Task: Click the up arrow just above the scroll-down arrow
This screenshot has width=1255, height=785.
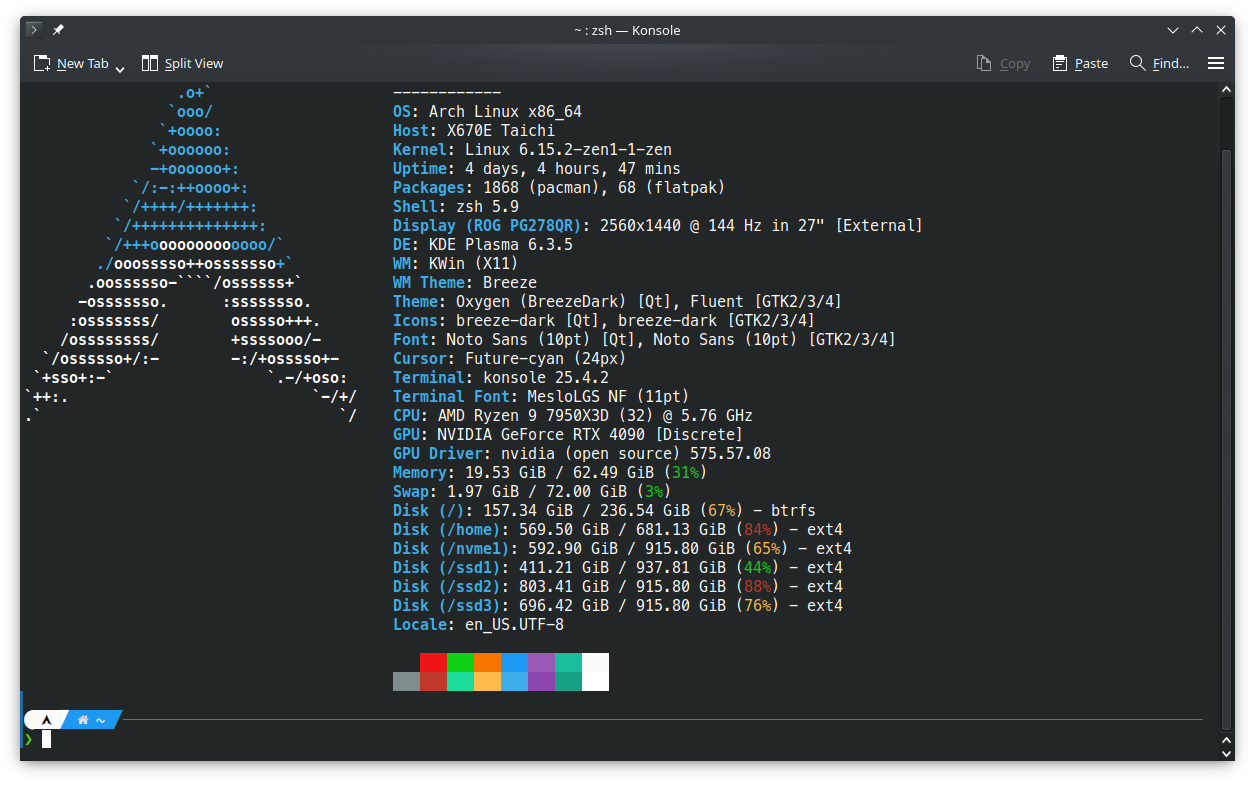Action: (x=1227, y=739)
